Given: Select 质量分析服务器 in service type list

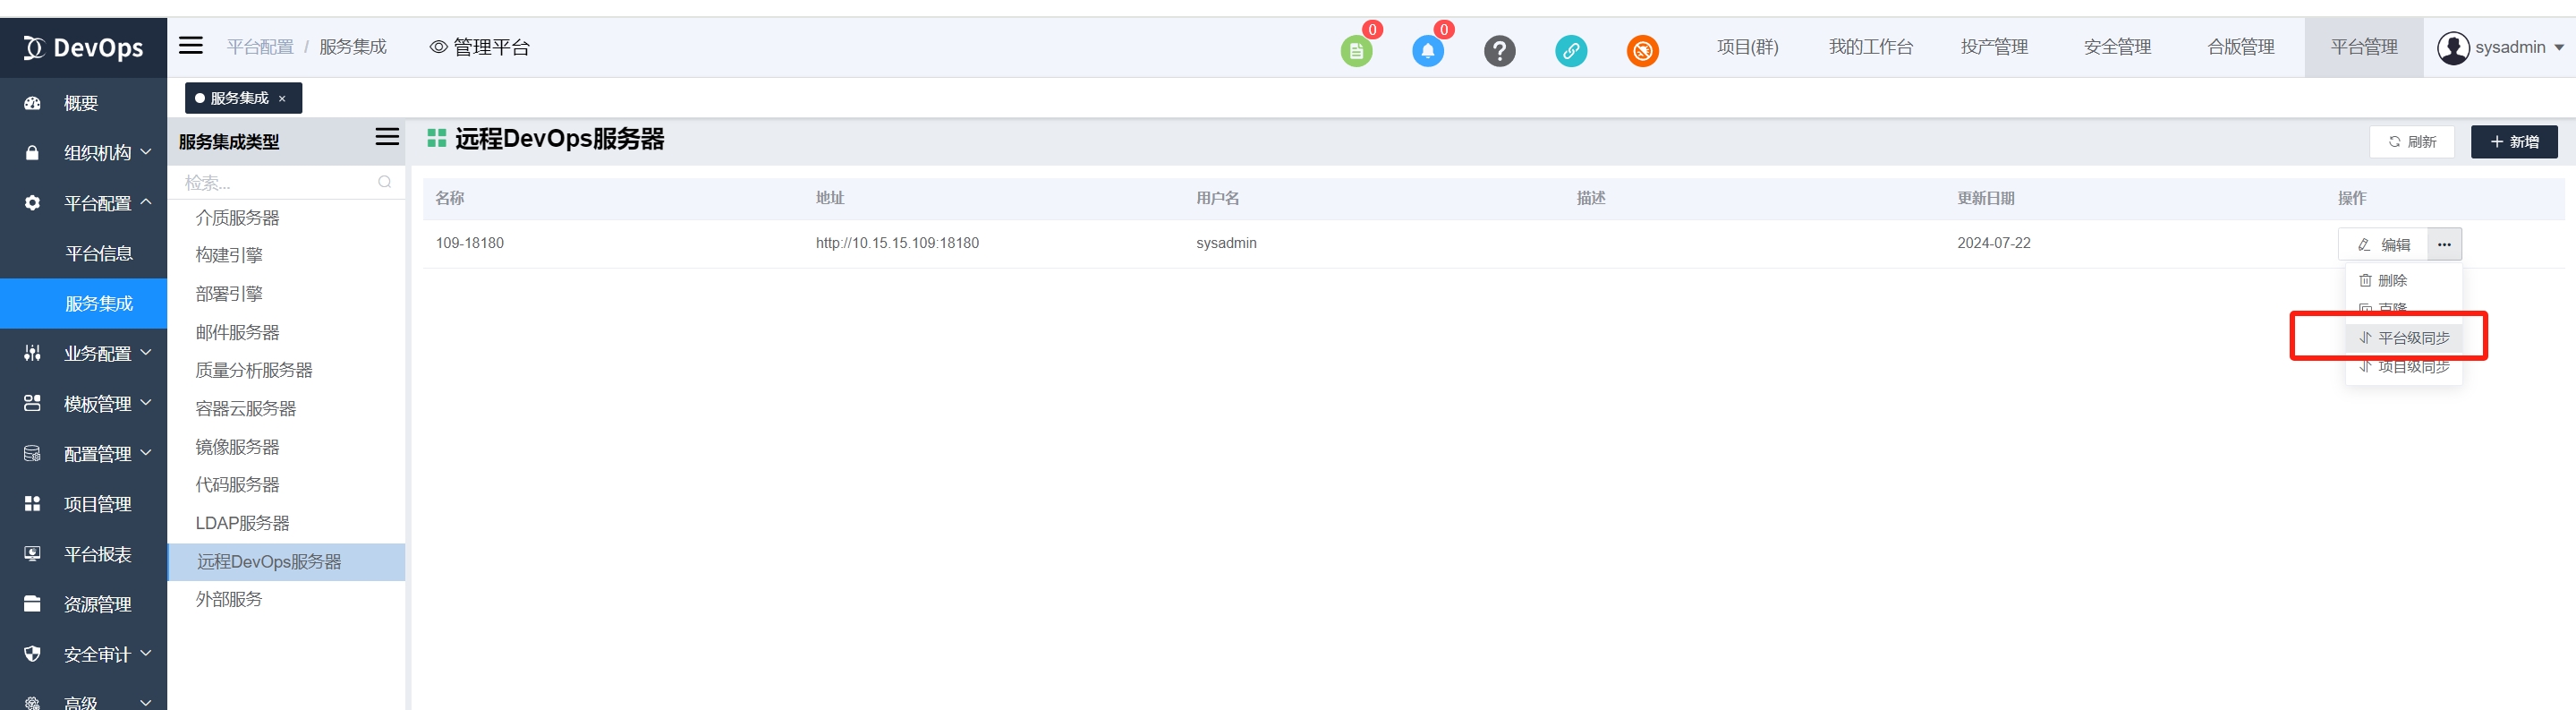Looking at the screenshot, I should (x=287, y=370).
